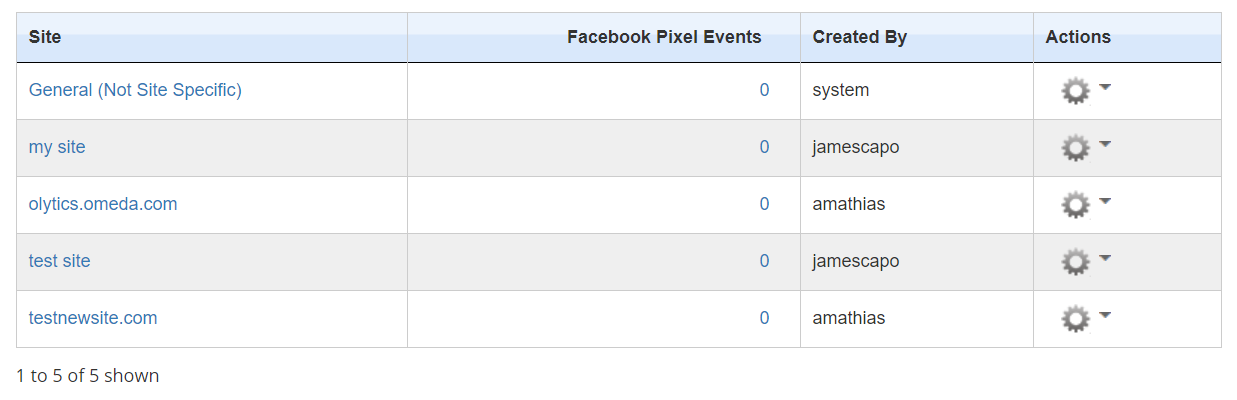Expand actions dropdown arrow for my site
Screen dimensions: 1237x400
coord(1105,145)
